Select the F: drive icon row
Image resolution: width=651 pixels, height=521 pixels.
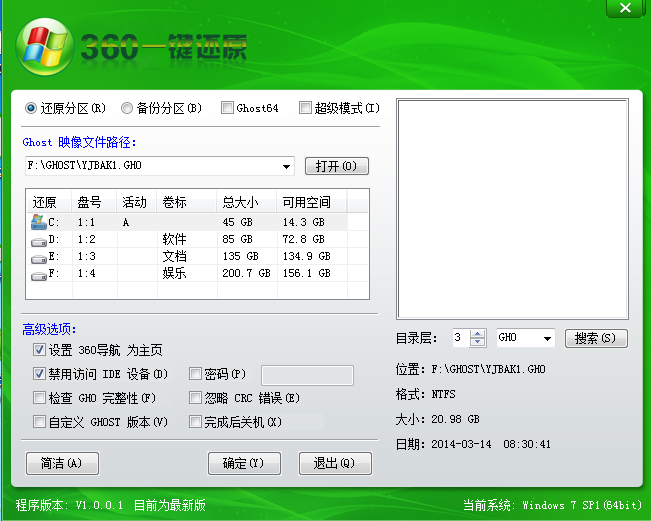[x=39, y=273]
